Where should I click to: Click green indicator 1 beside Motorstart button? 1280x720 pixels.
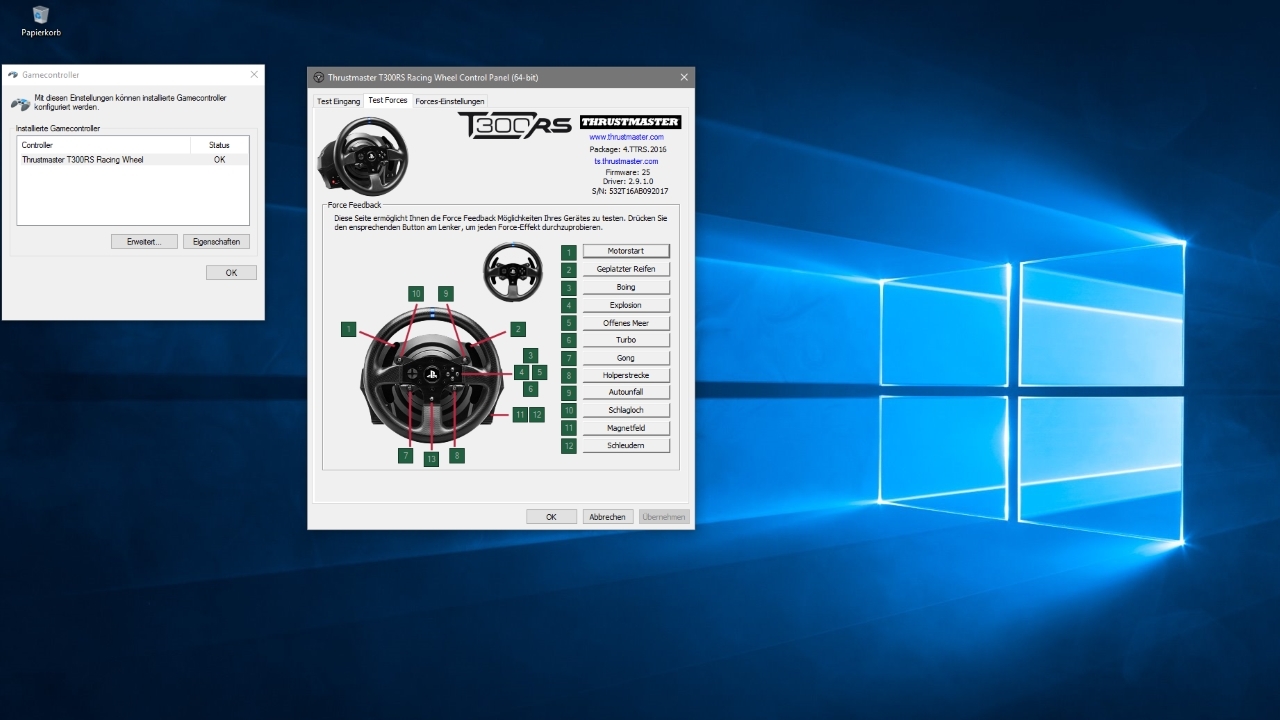[569, 252]
